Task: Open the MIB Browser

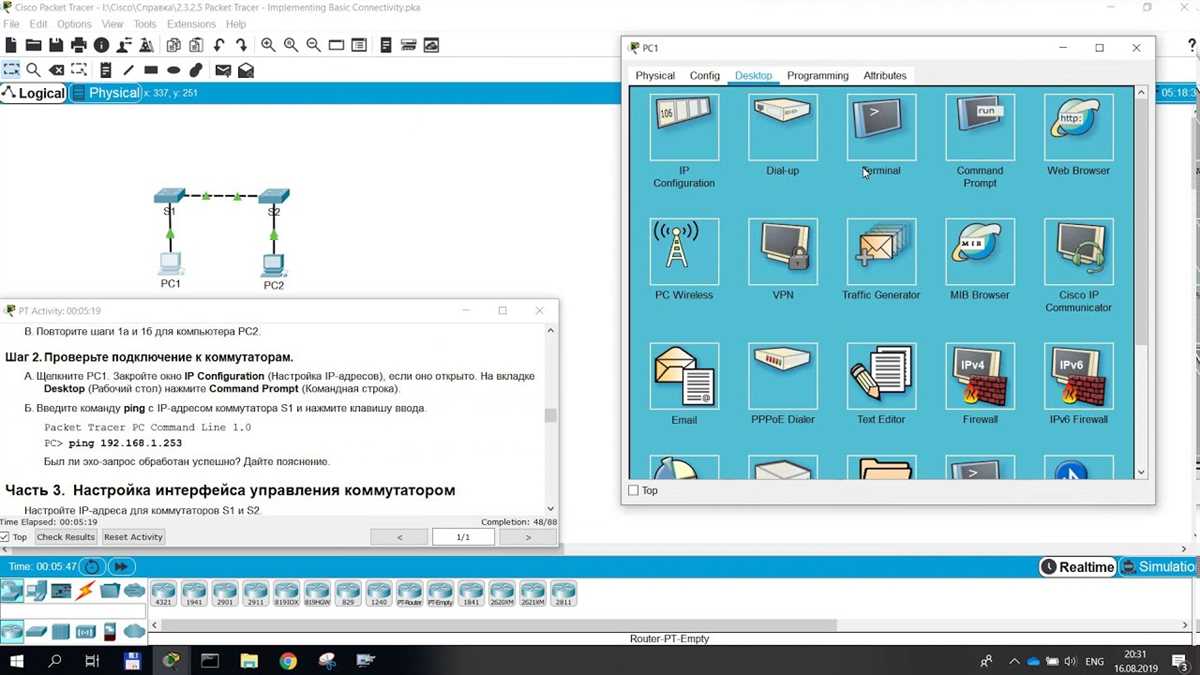Action: [x=980, y=252]
